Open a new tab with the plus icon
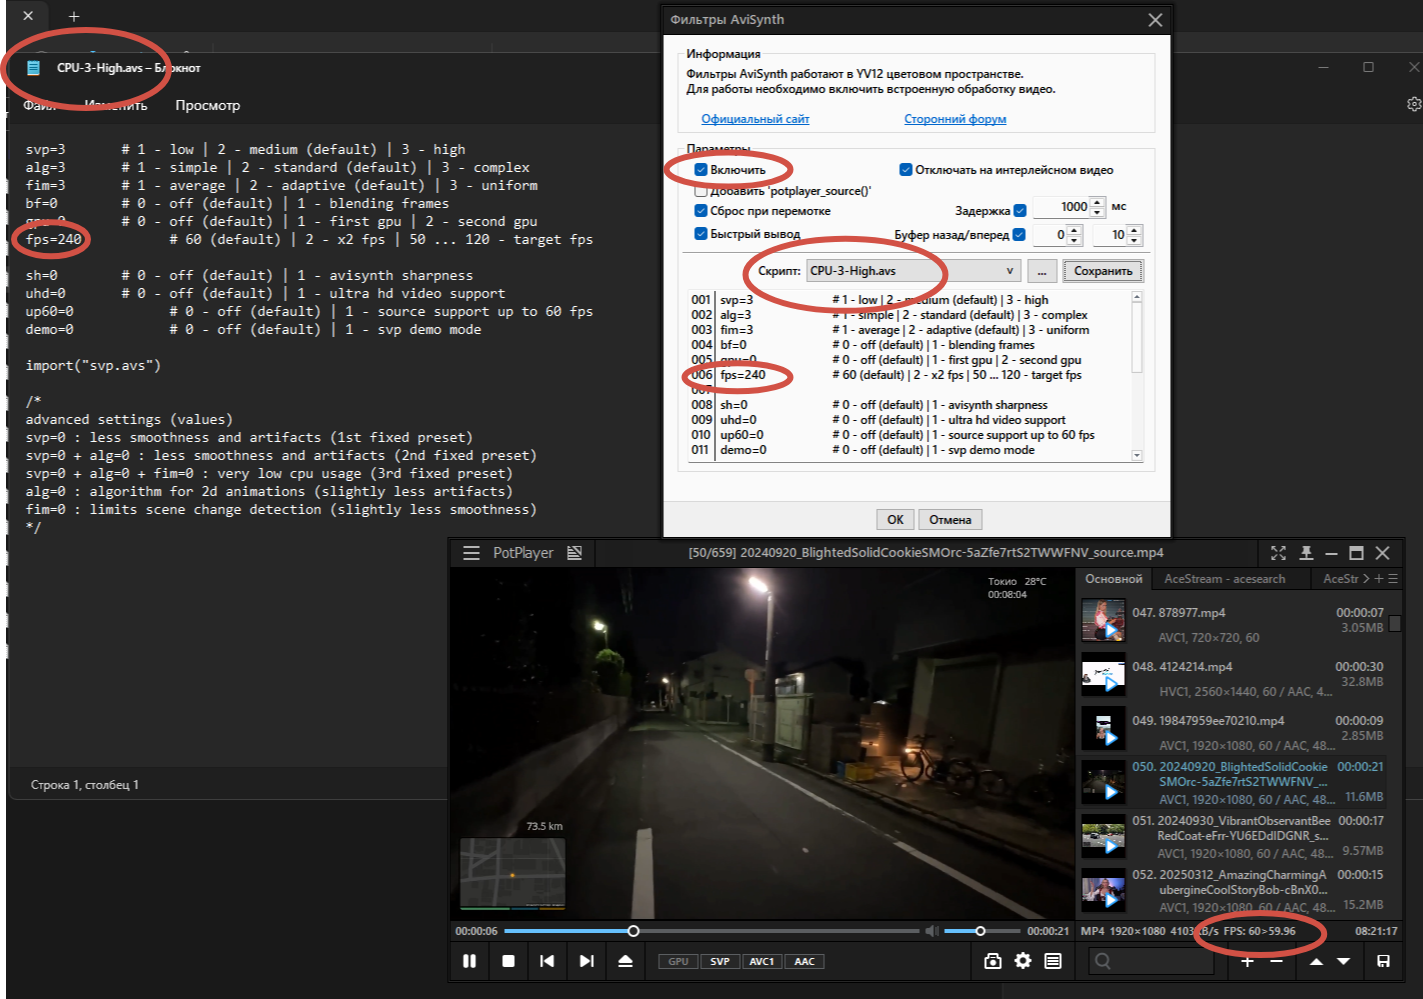Image resolution: width=1423 pixels, height=999 pixels. (x=74, y=16)
